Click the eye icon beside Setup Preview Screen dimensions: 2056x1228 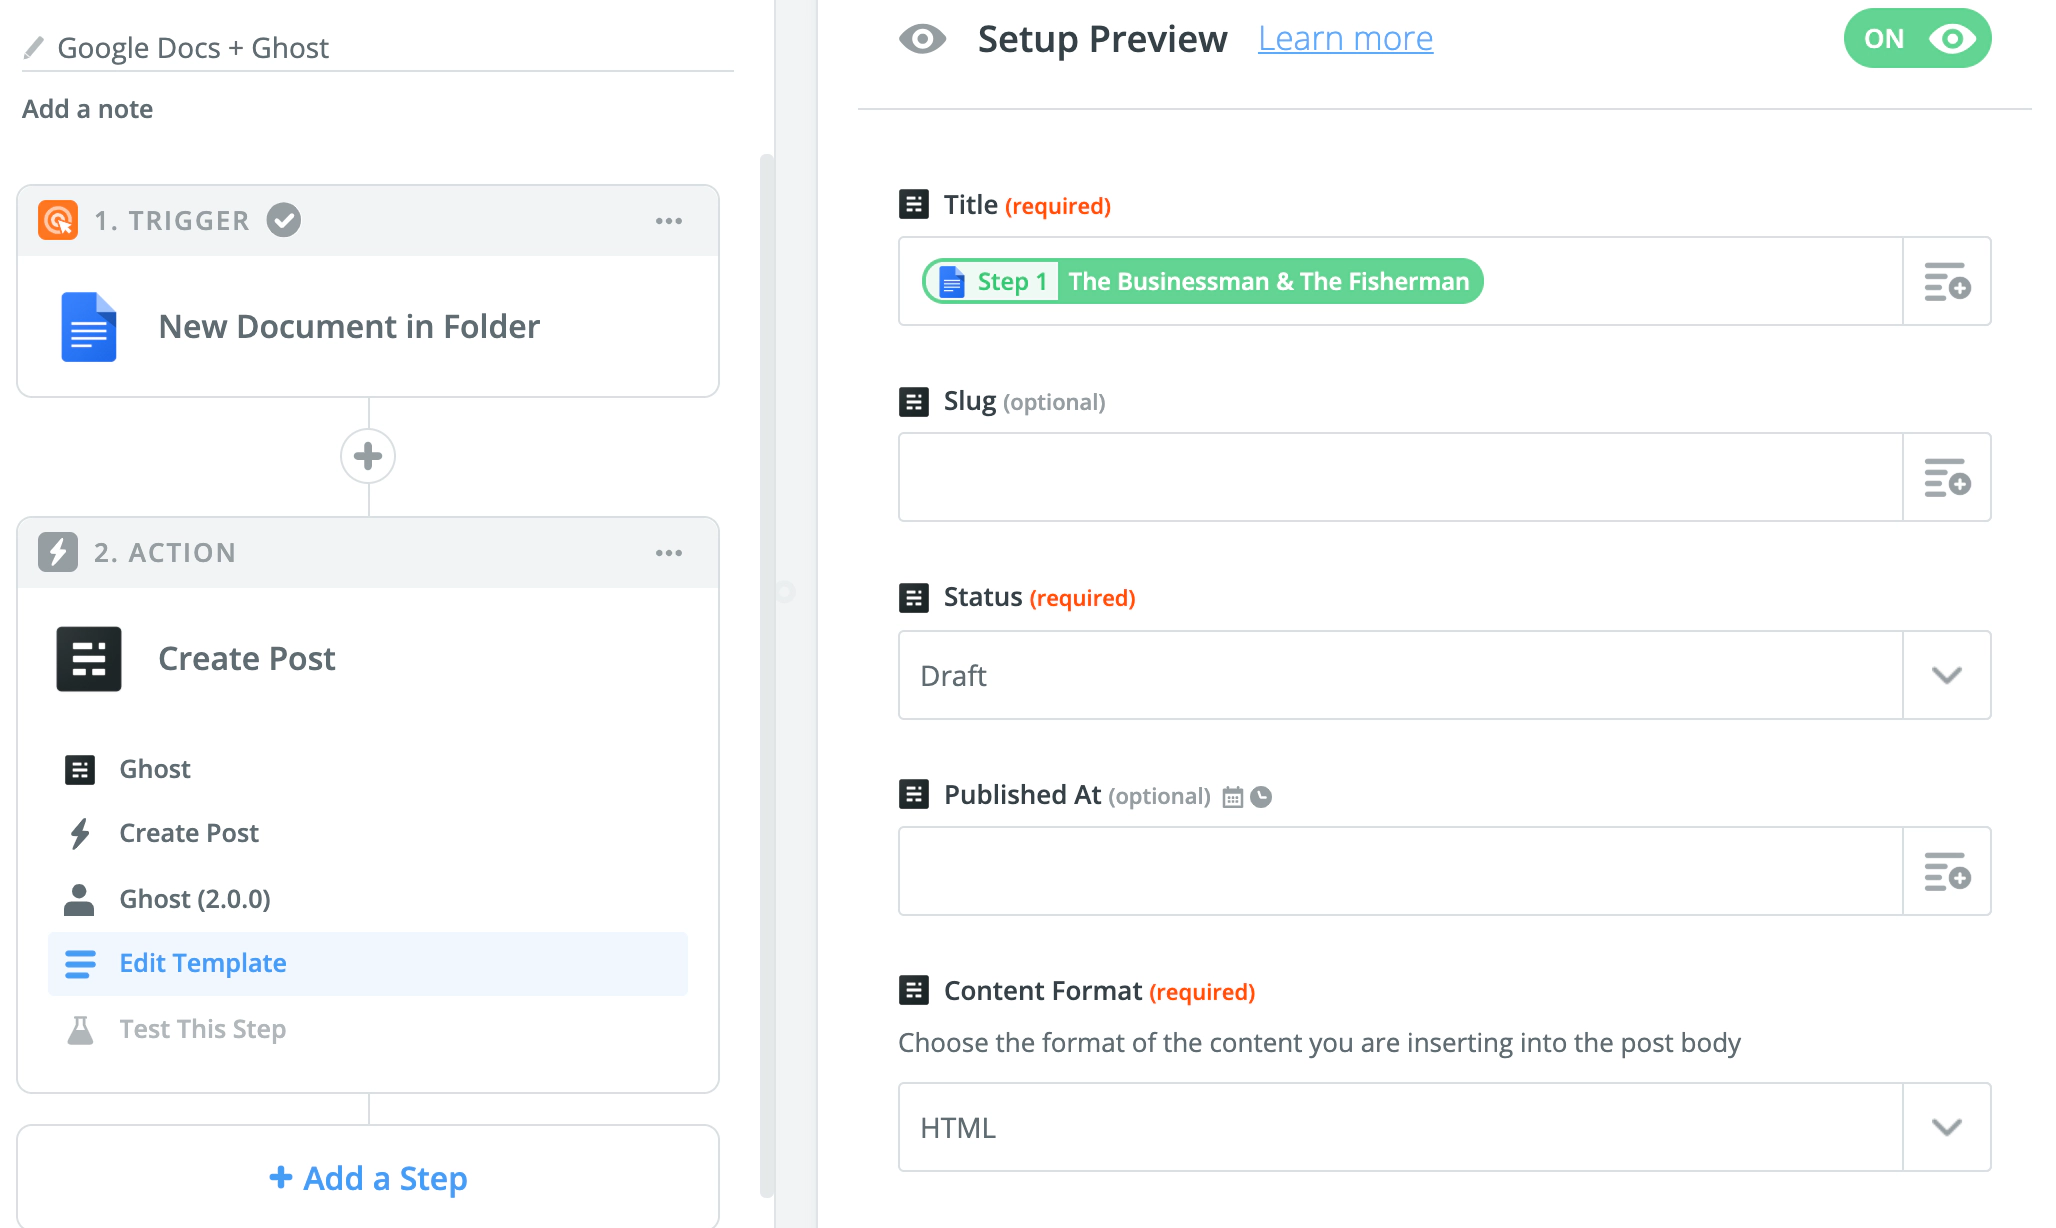pos(922,39)
